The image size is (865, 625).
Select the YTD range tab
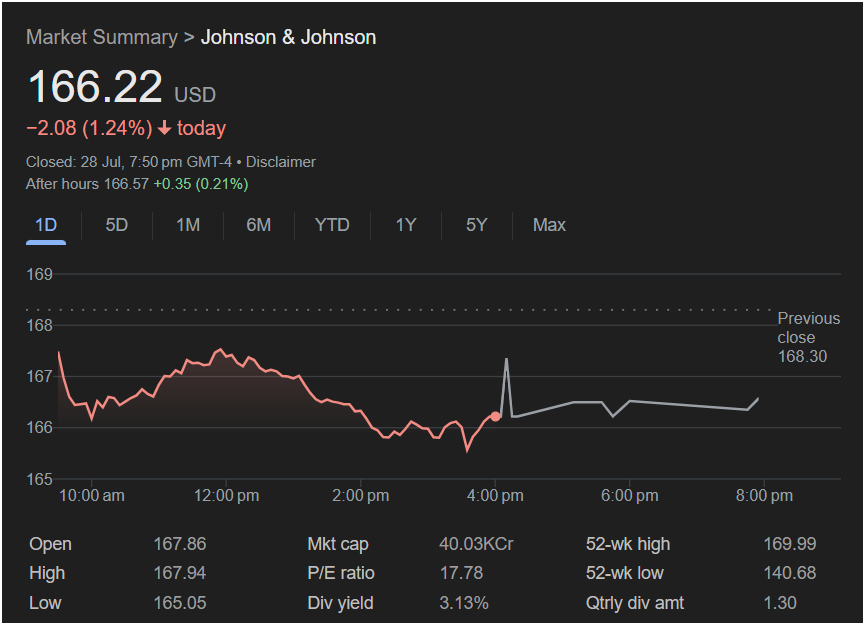click(x=332, y=225)
